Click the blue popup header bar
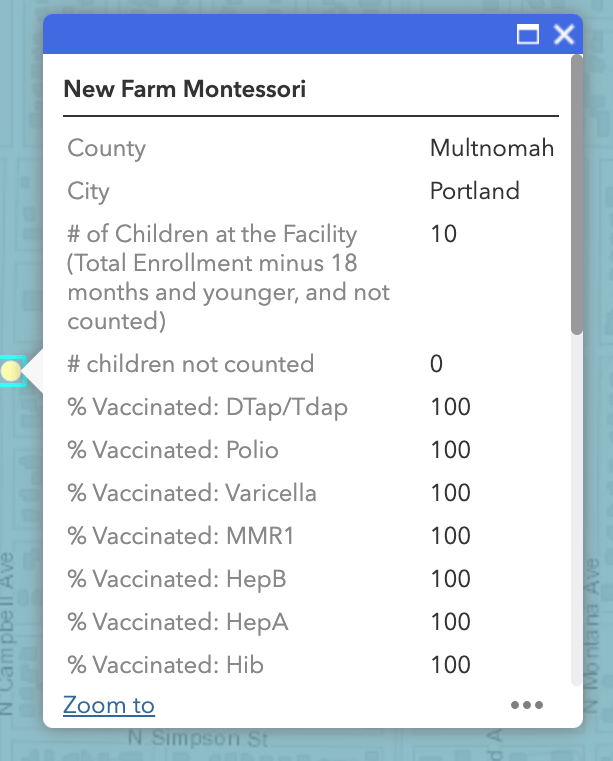This screenshot has width=613, height=761. click(x=280, y=35)
